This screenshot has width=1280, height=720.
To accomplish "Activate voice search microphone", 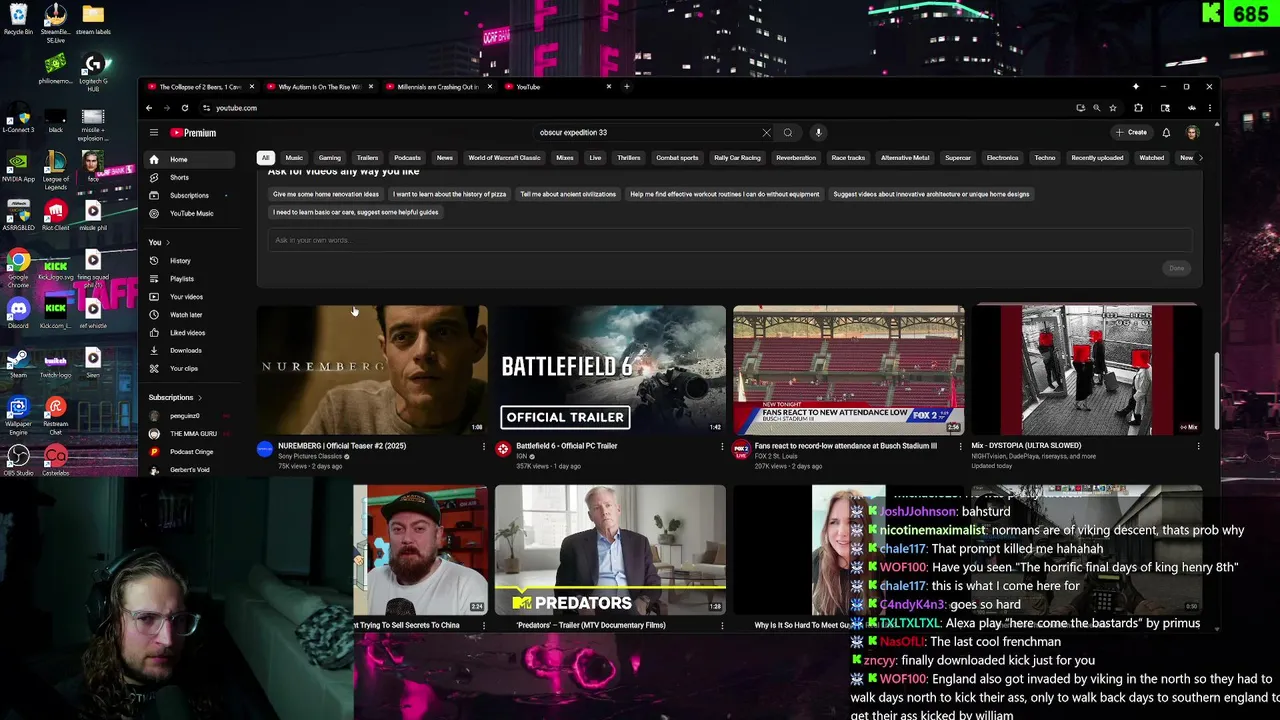I will (x=818, y=132).
